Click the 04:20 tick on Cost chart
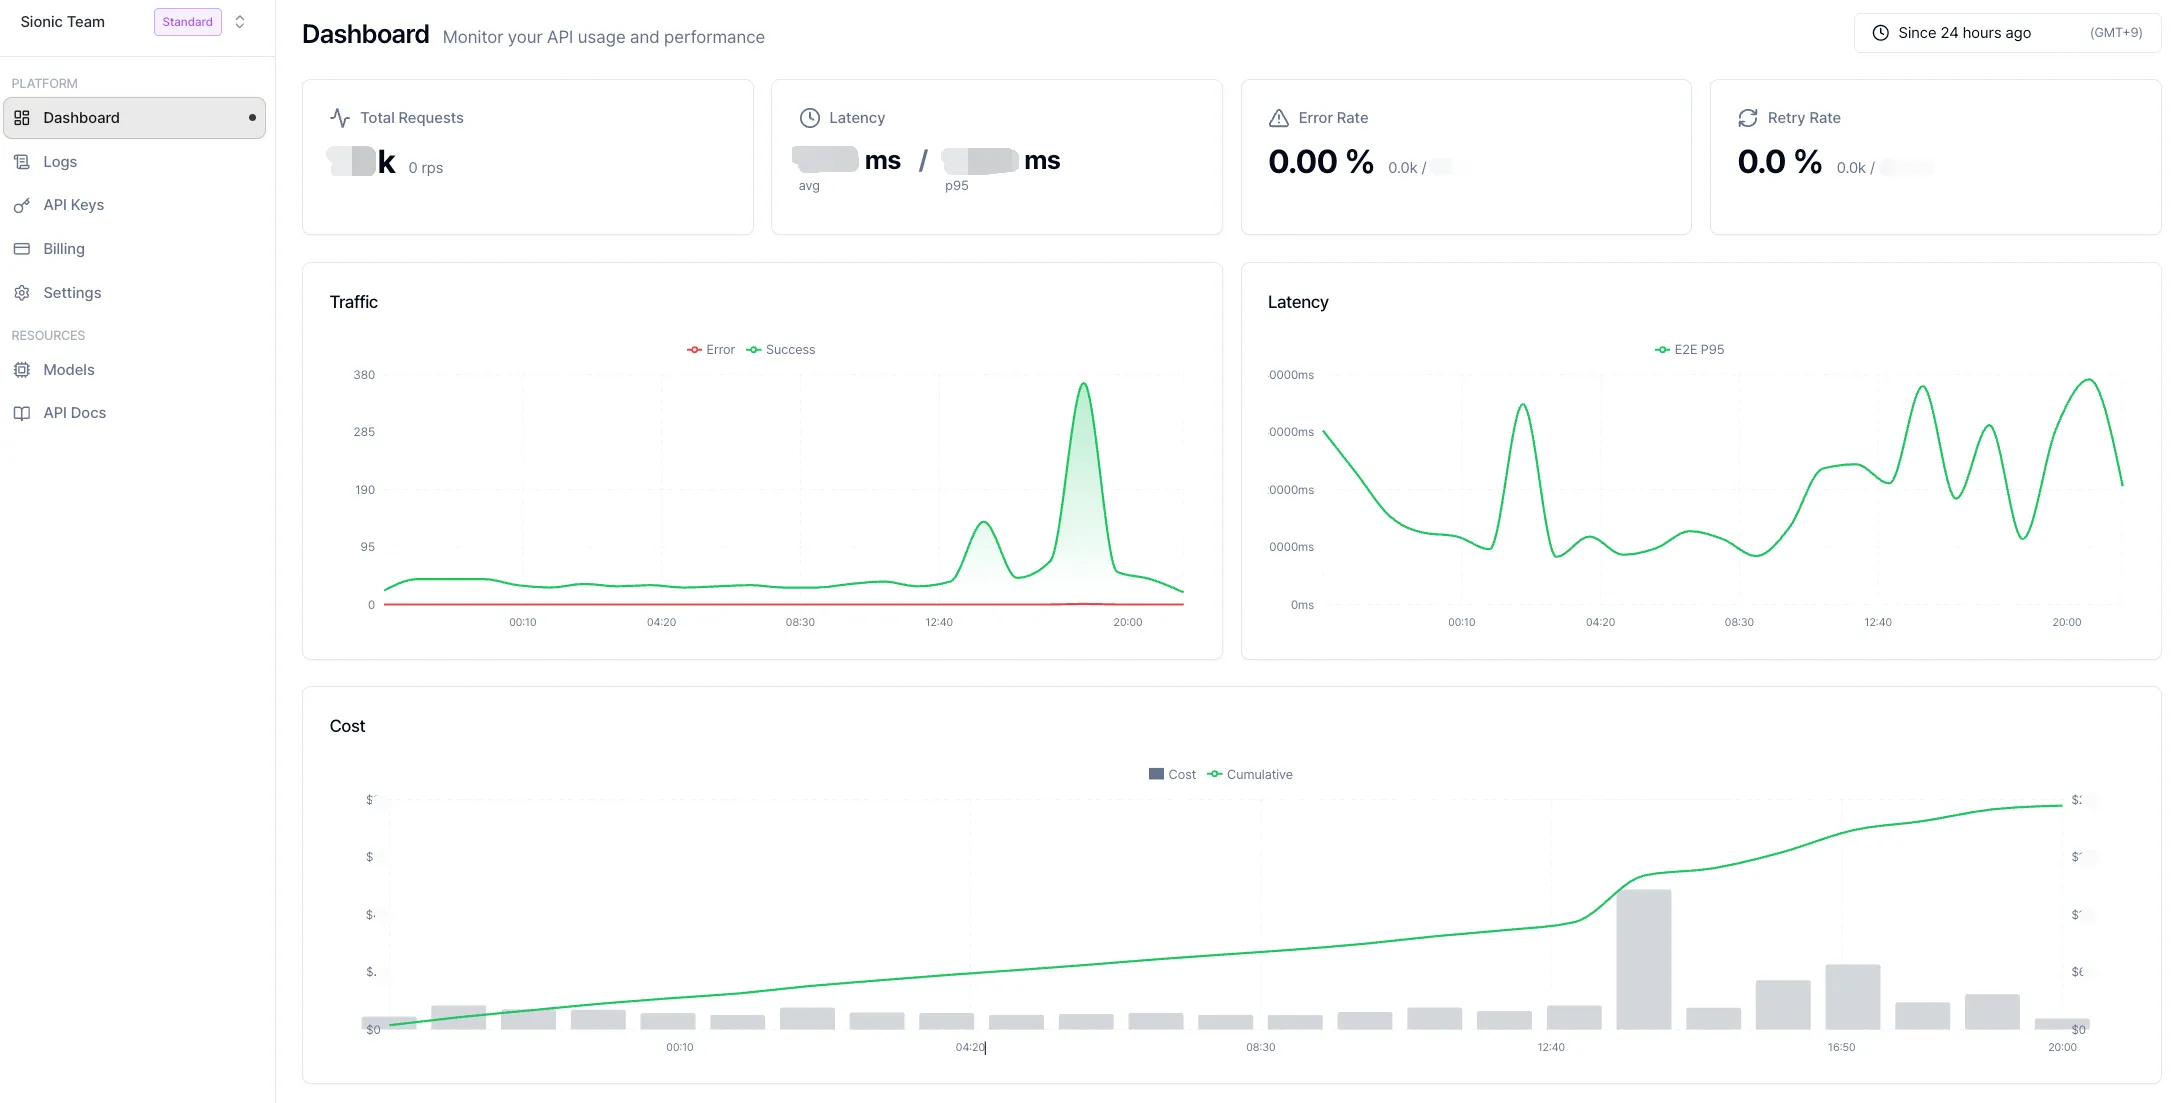The width and height of the screenshot is (2178, 1103). (970, 1048)
